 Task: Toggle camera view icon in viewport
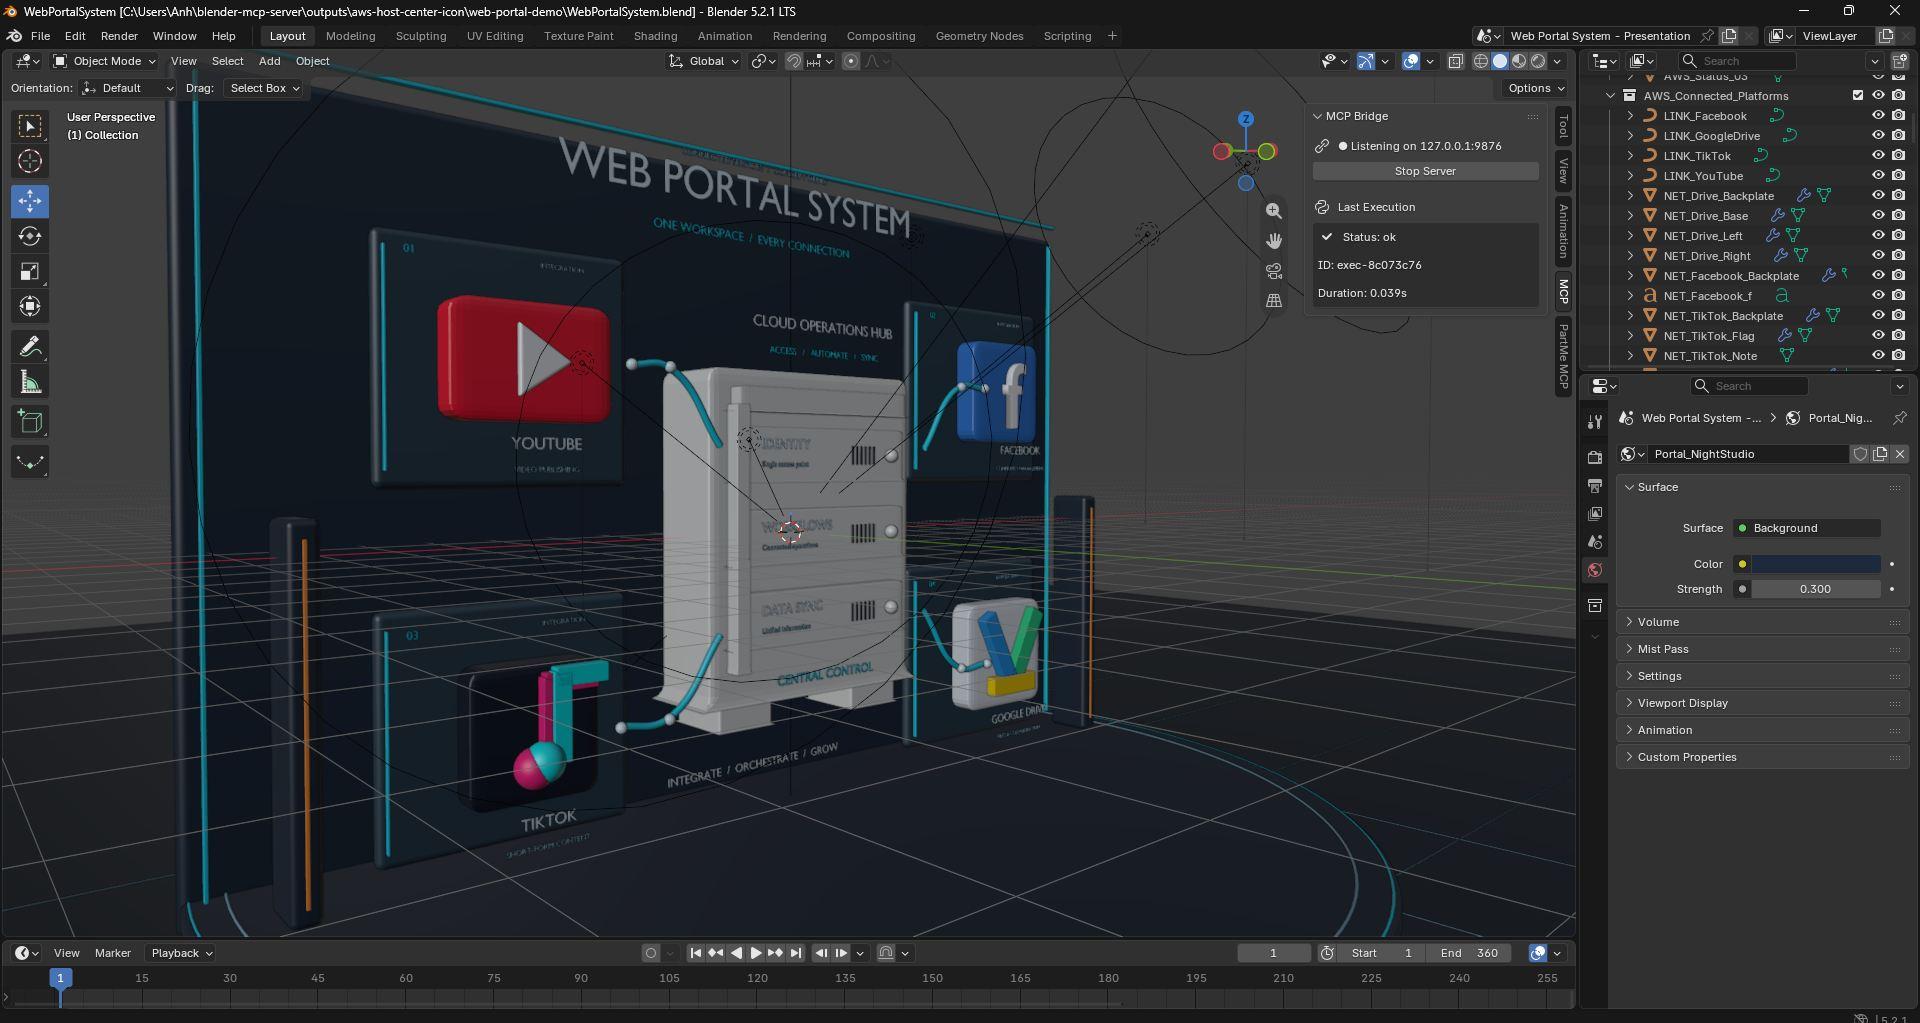[1273, 271]
